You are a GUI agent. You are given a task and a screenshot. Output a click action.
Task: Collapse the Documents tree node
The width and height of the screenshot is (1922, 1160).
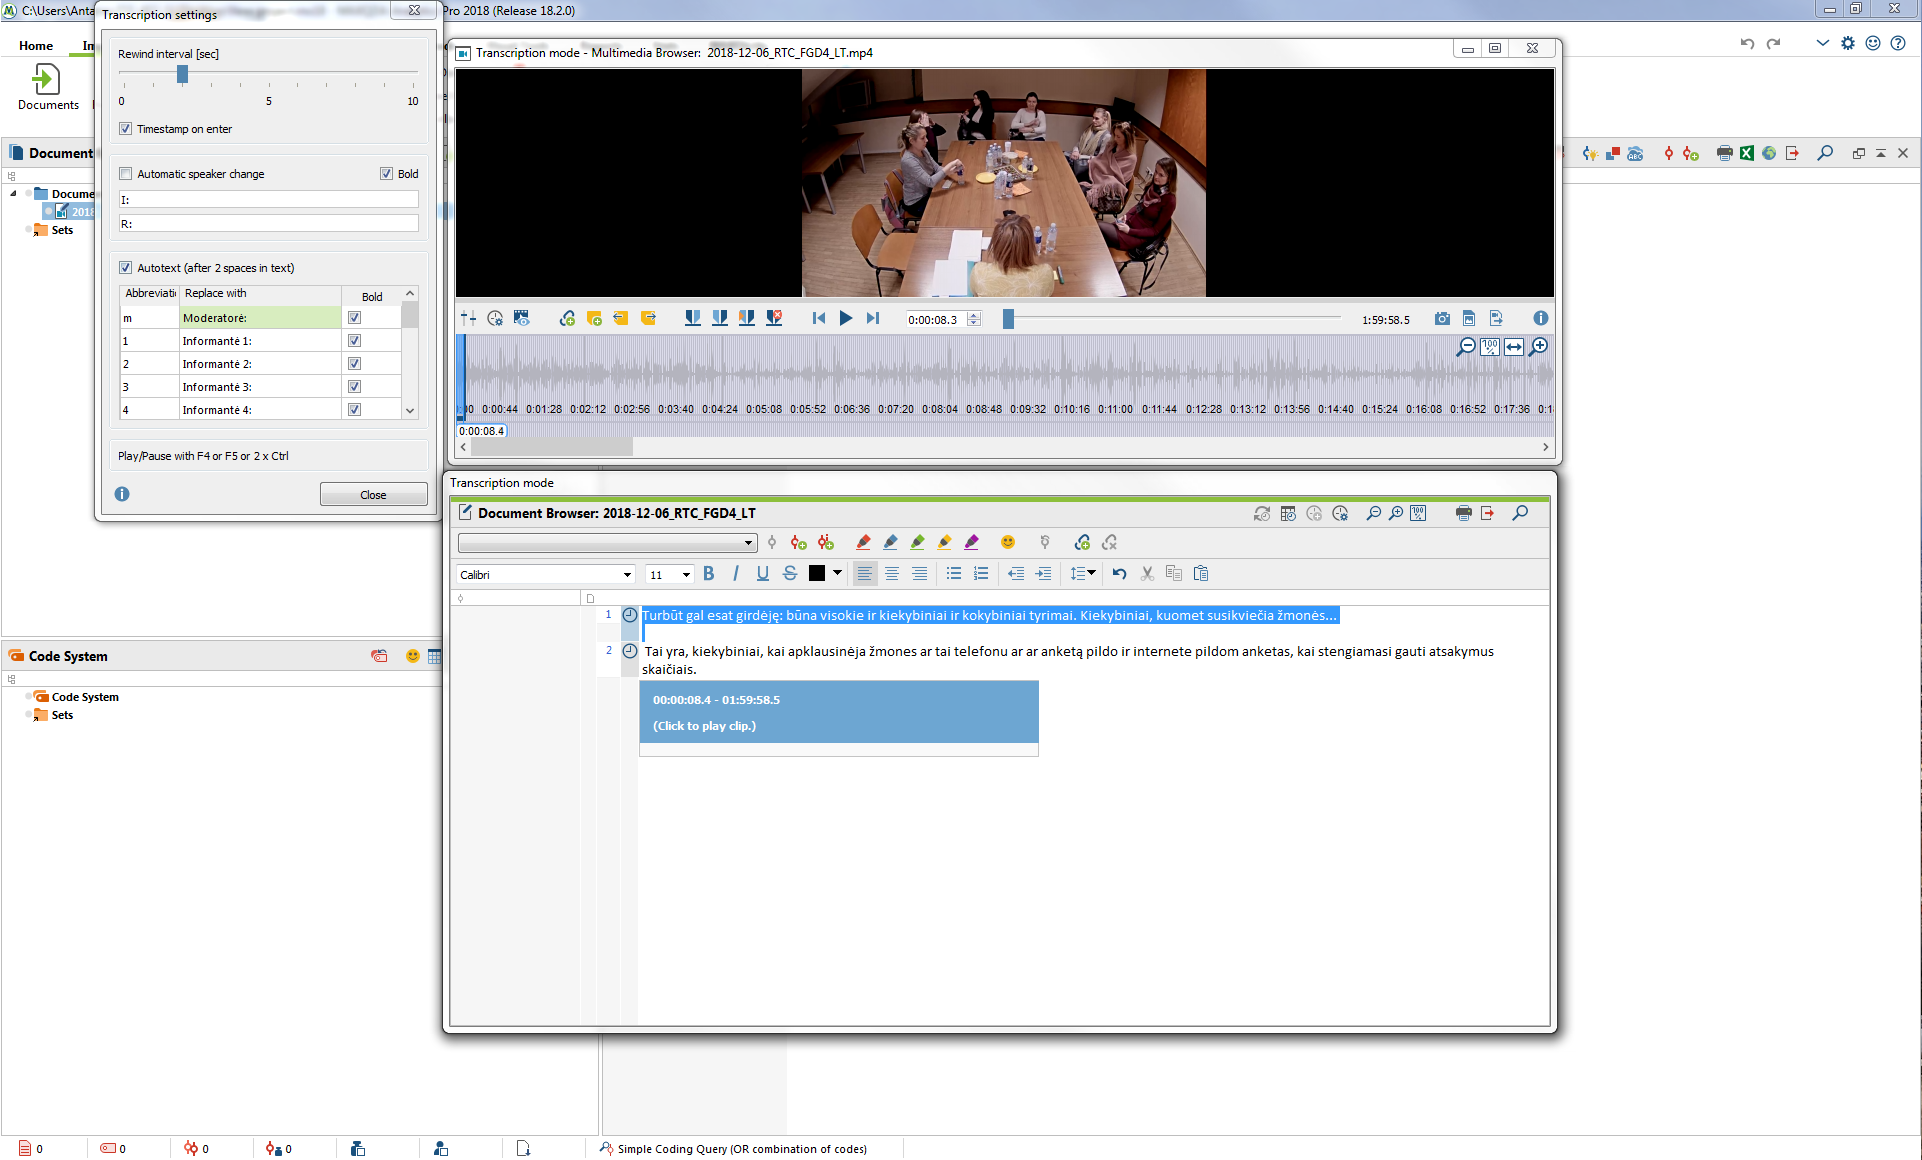(13, 194)
